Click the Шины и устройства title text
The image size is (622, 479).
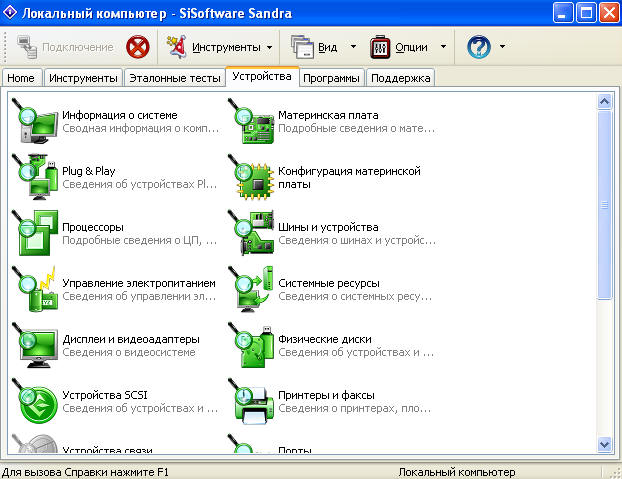328,227
